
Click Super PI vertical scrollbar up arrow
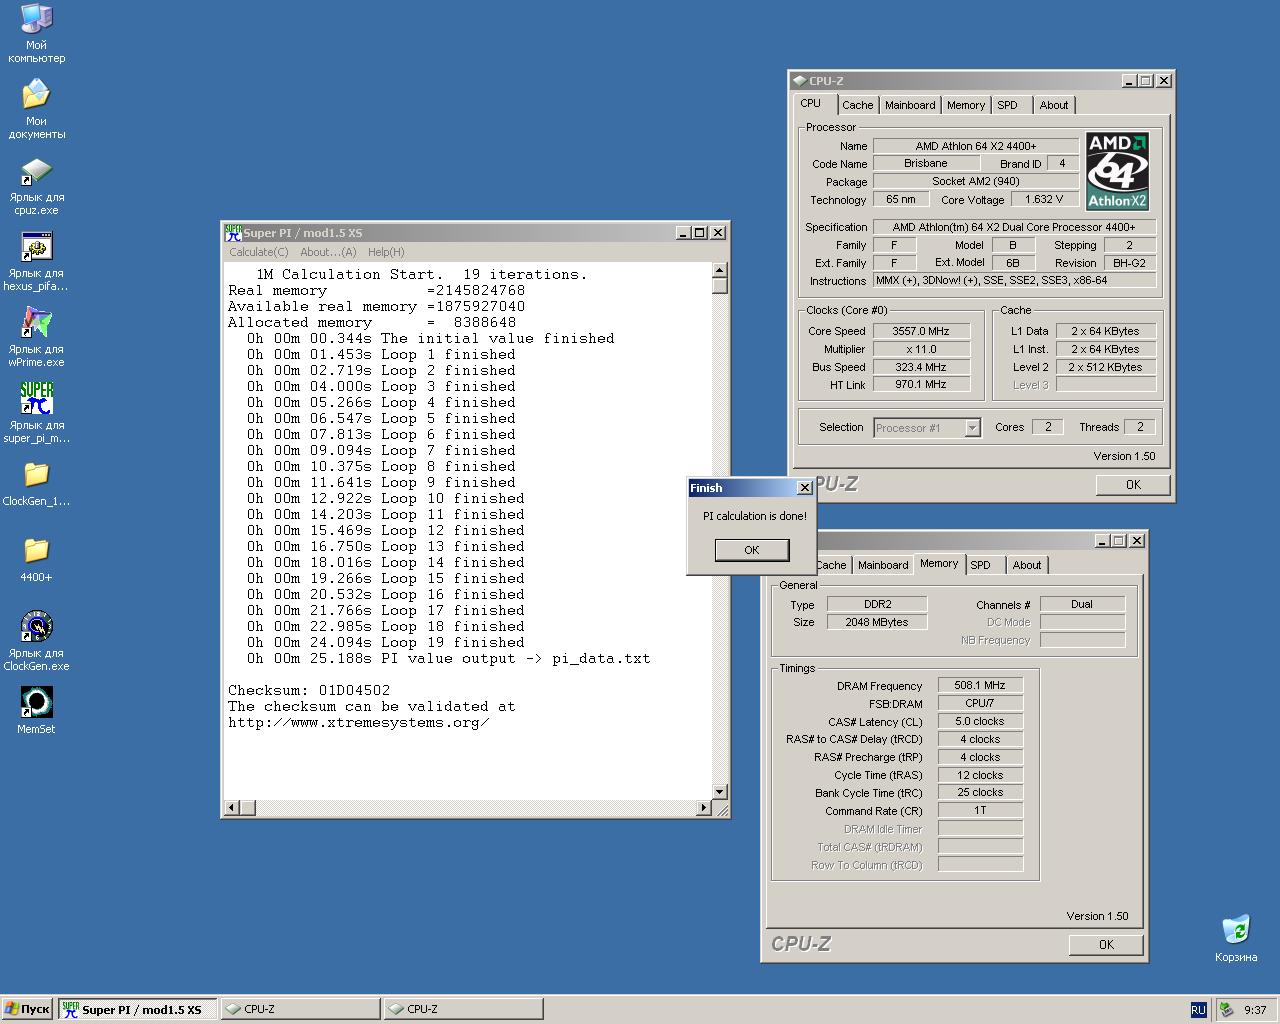(x=719, y=270)
